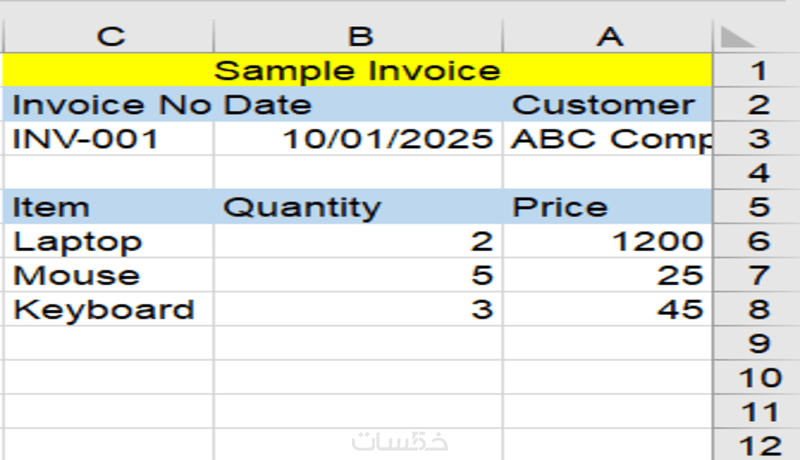
Task: Select column A header
Action: (x=608, y=37)
